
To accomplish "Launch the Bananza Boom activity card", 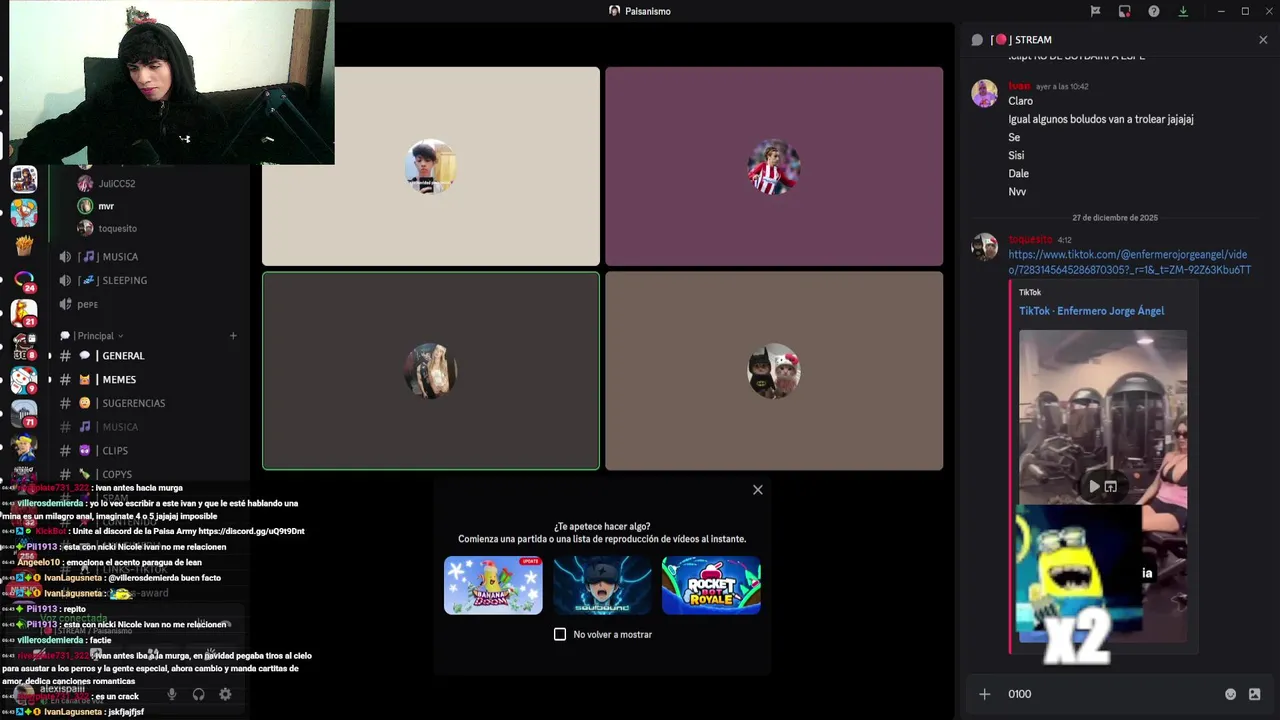I will click(493, 585).
